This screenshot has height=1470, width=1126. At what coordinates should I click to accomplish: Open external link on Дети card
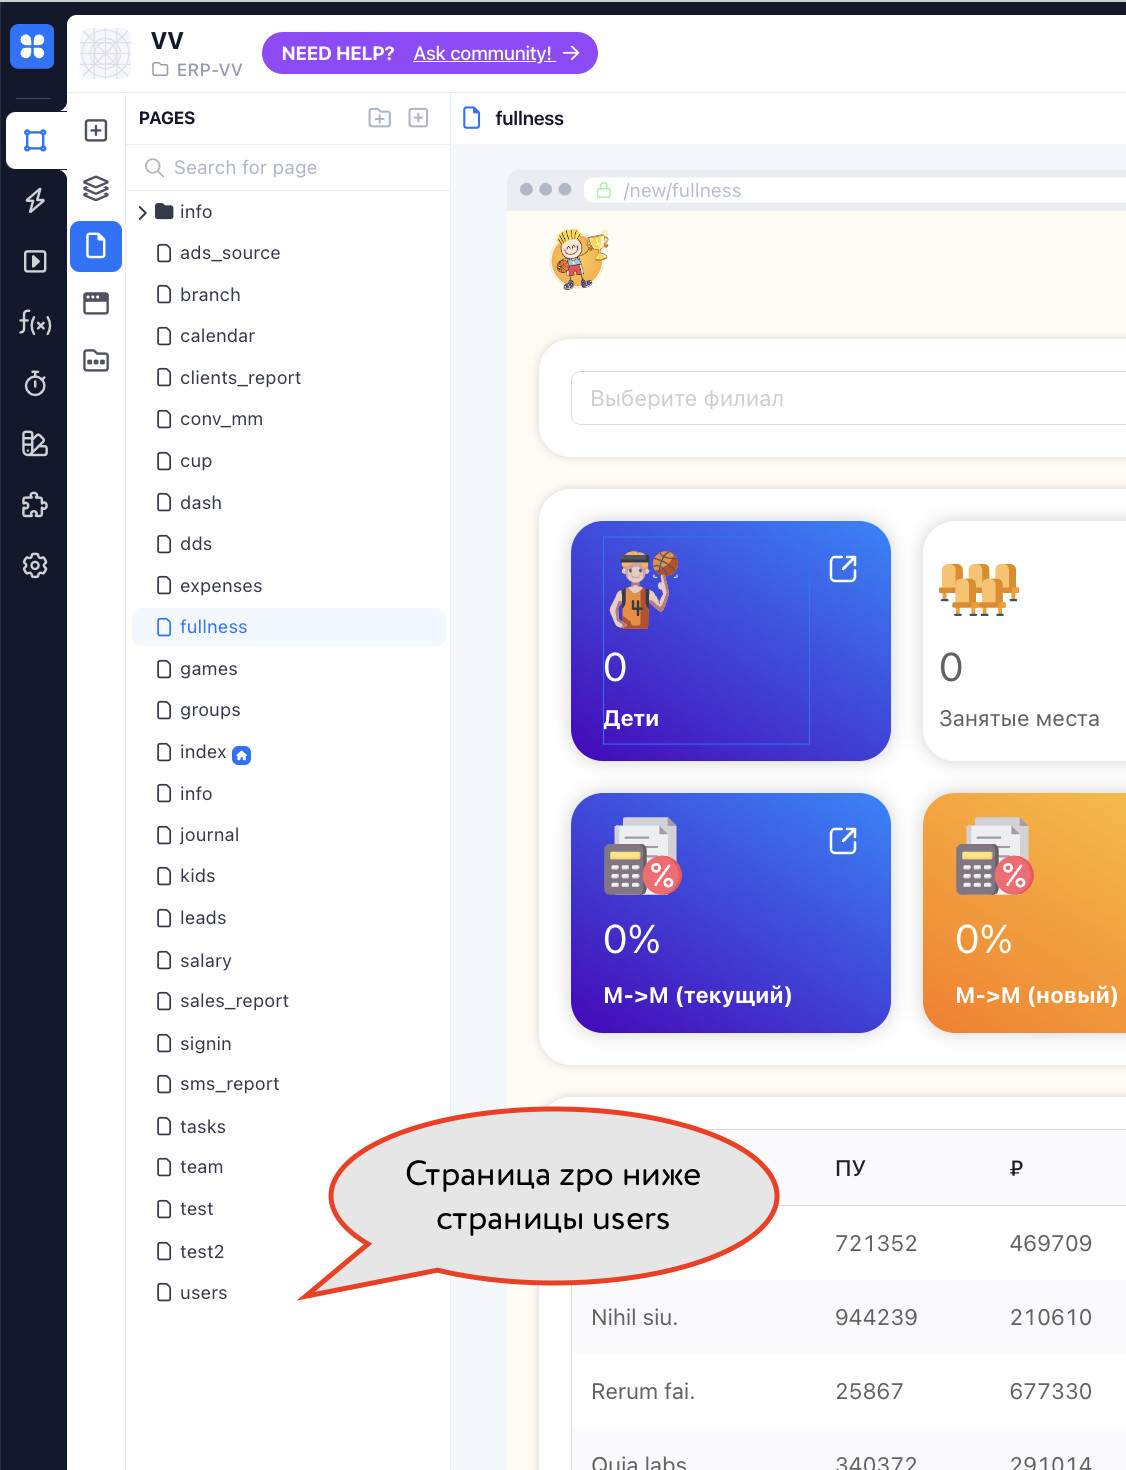tap(843, 569)
